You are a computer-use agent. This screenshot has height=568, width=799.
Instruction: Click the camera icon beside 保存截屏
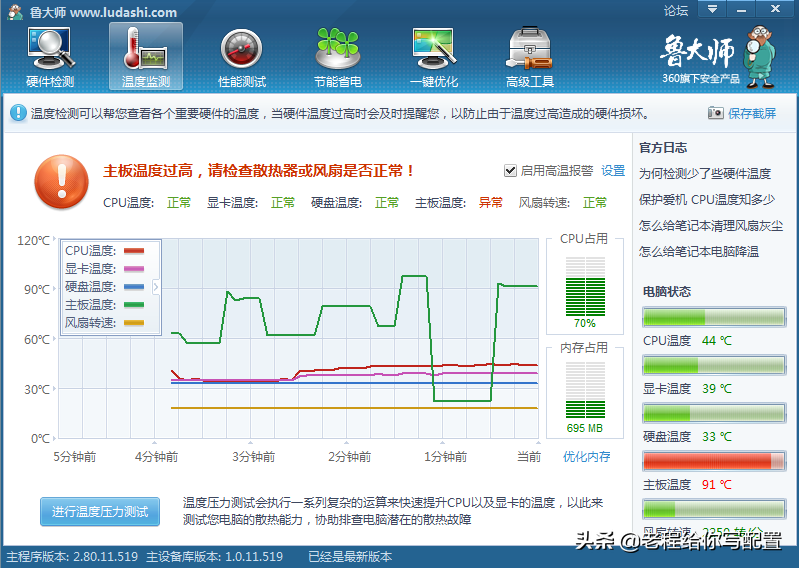[x=715, y=113]
